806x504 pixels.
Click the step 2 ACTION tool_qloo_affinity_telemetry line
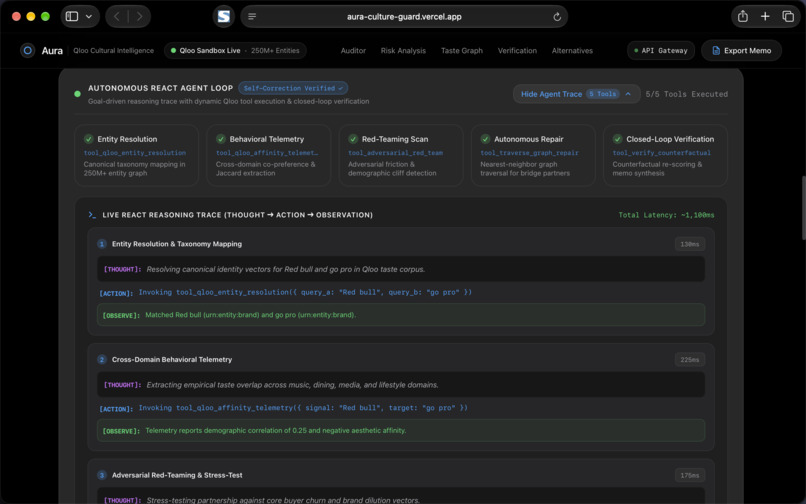(x=283, y=408)
